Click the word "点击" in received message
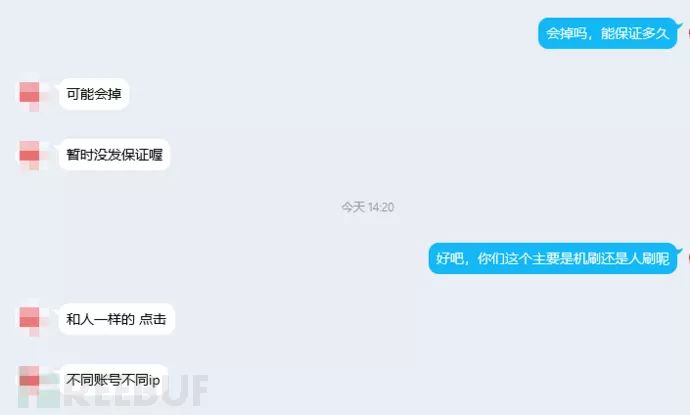Viewport: 690px width, 415px height. click(x=153, y=319)
